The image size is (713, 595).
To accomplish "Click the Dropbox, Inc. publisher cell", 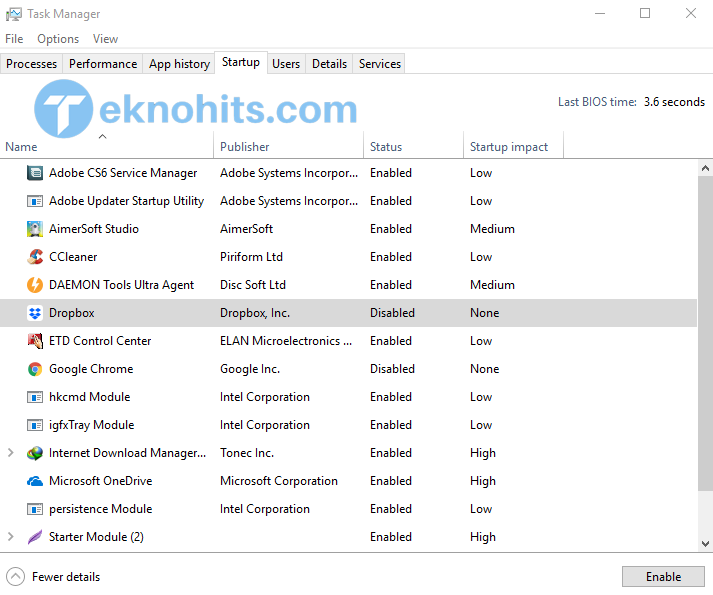I will coord(255,313).
